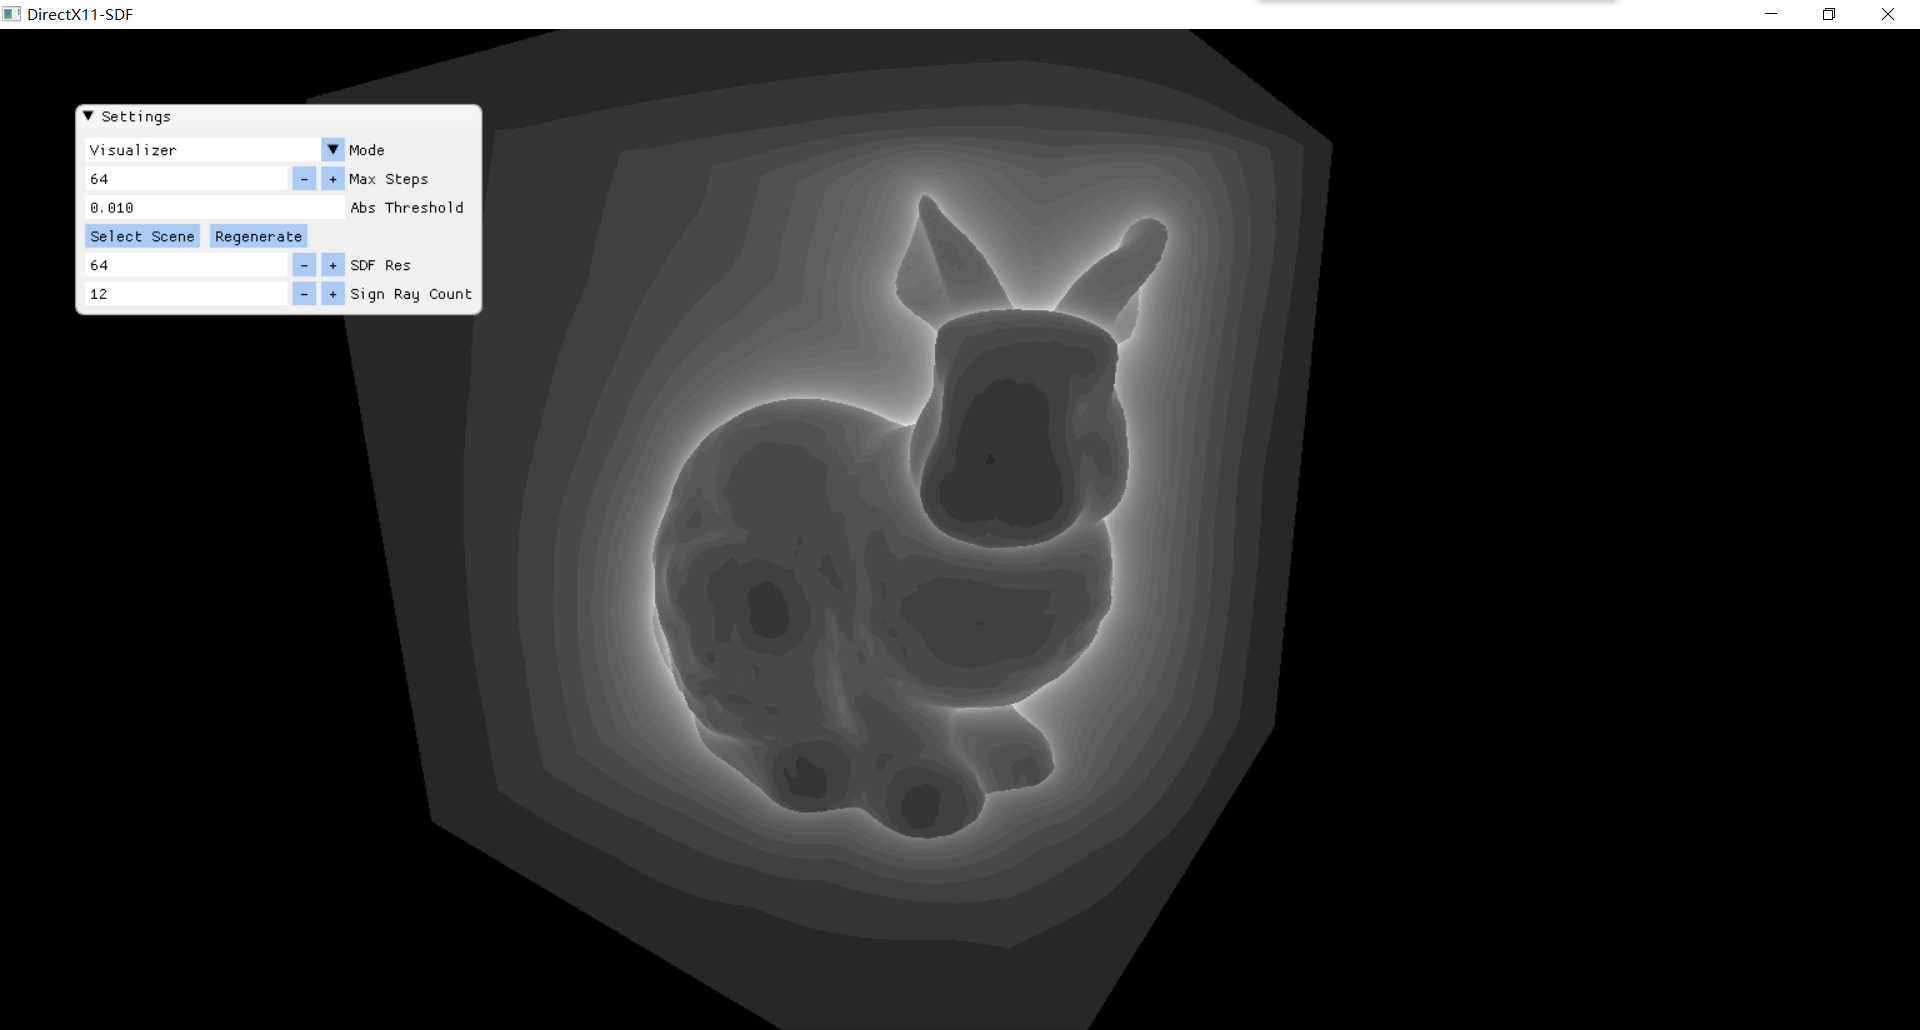Increase Sign Ray Count with plus

(x=333, y=294)
